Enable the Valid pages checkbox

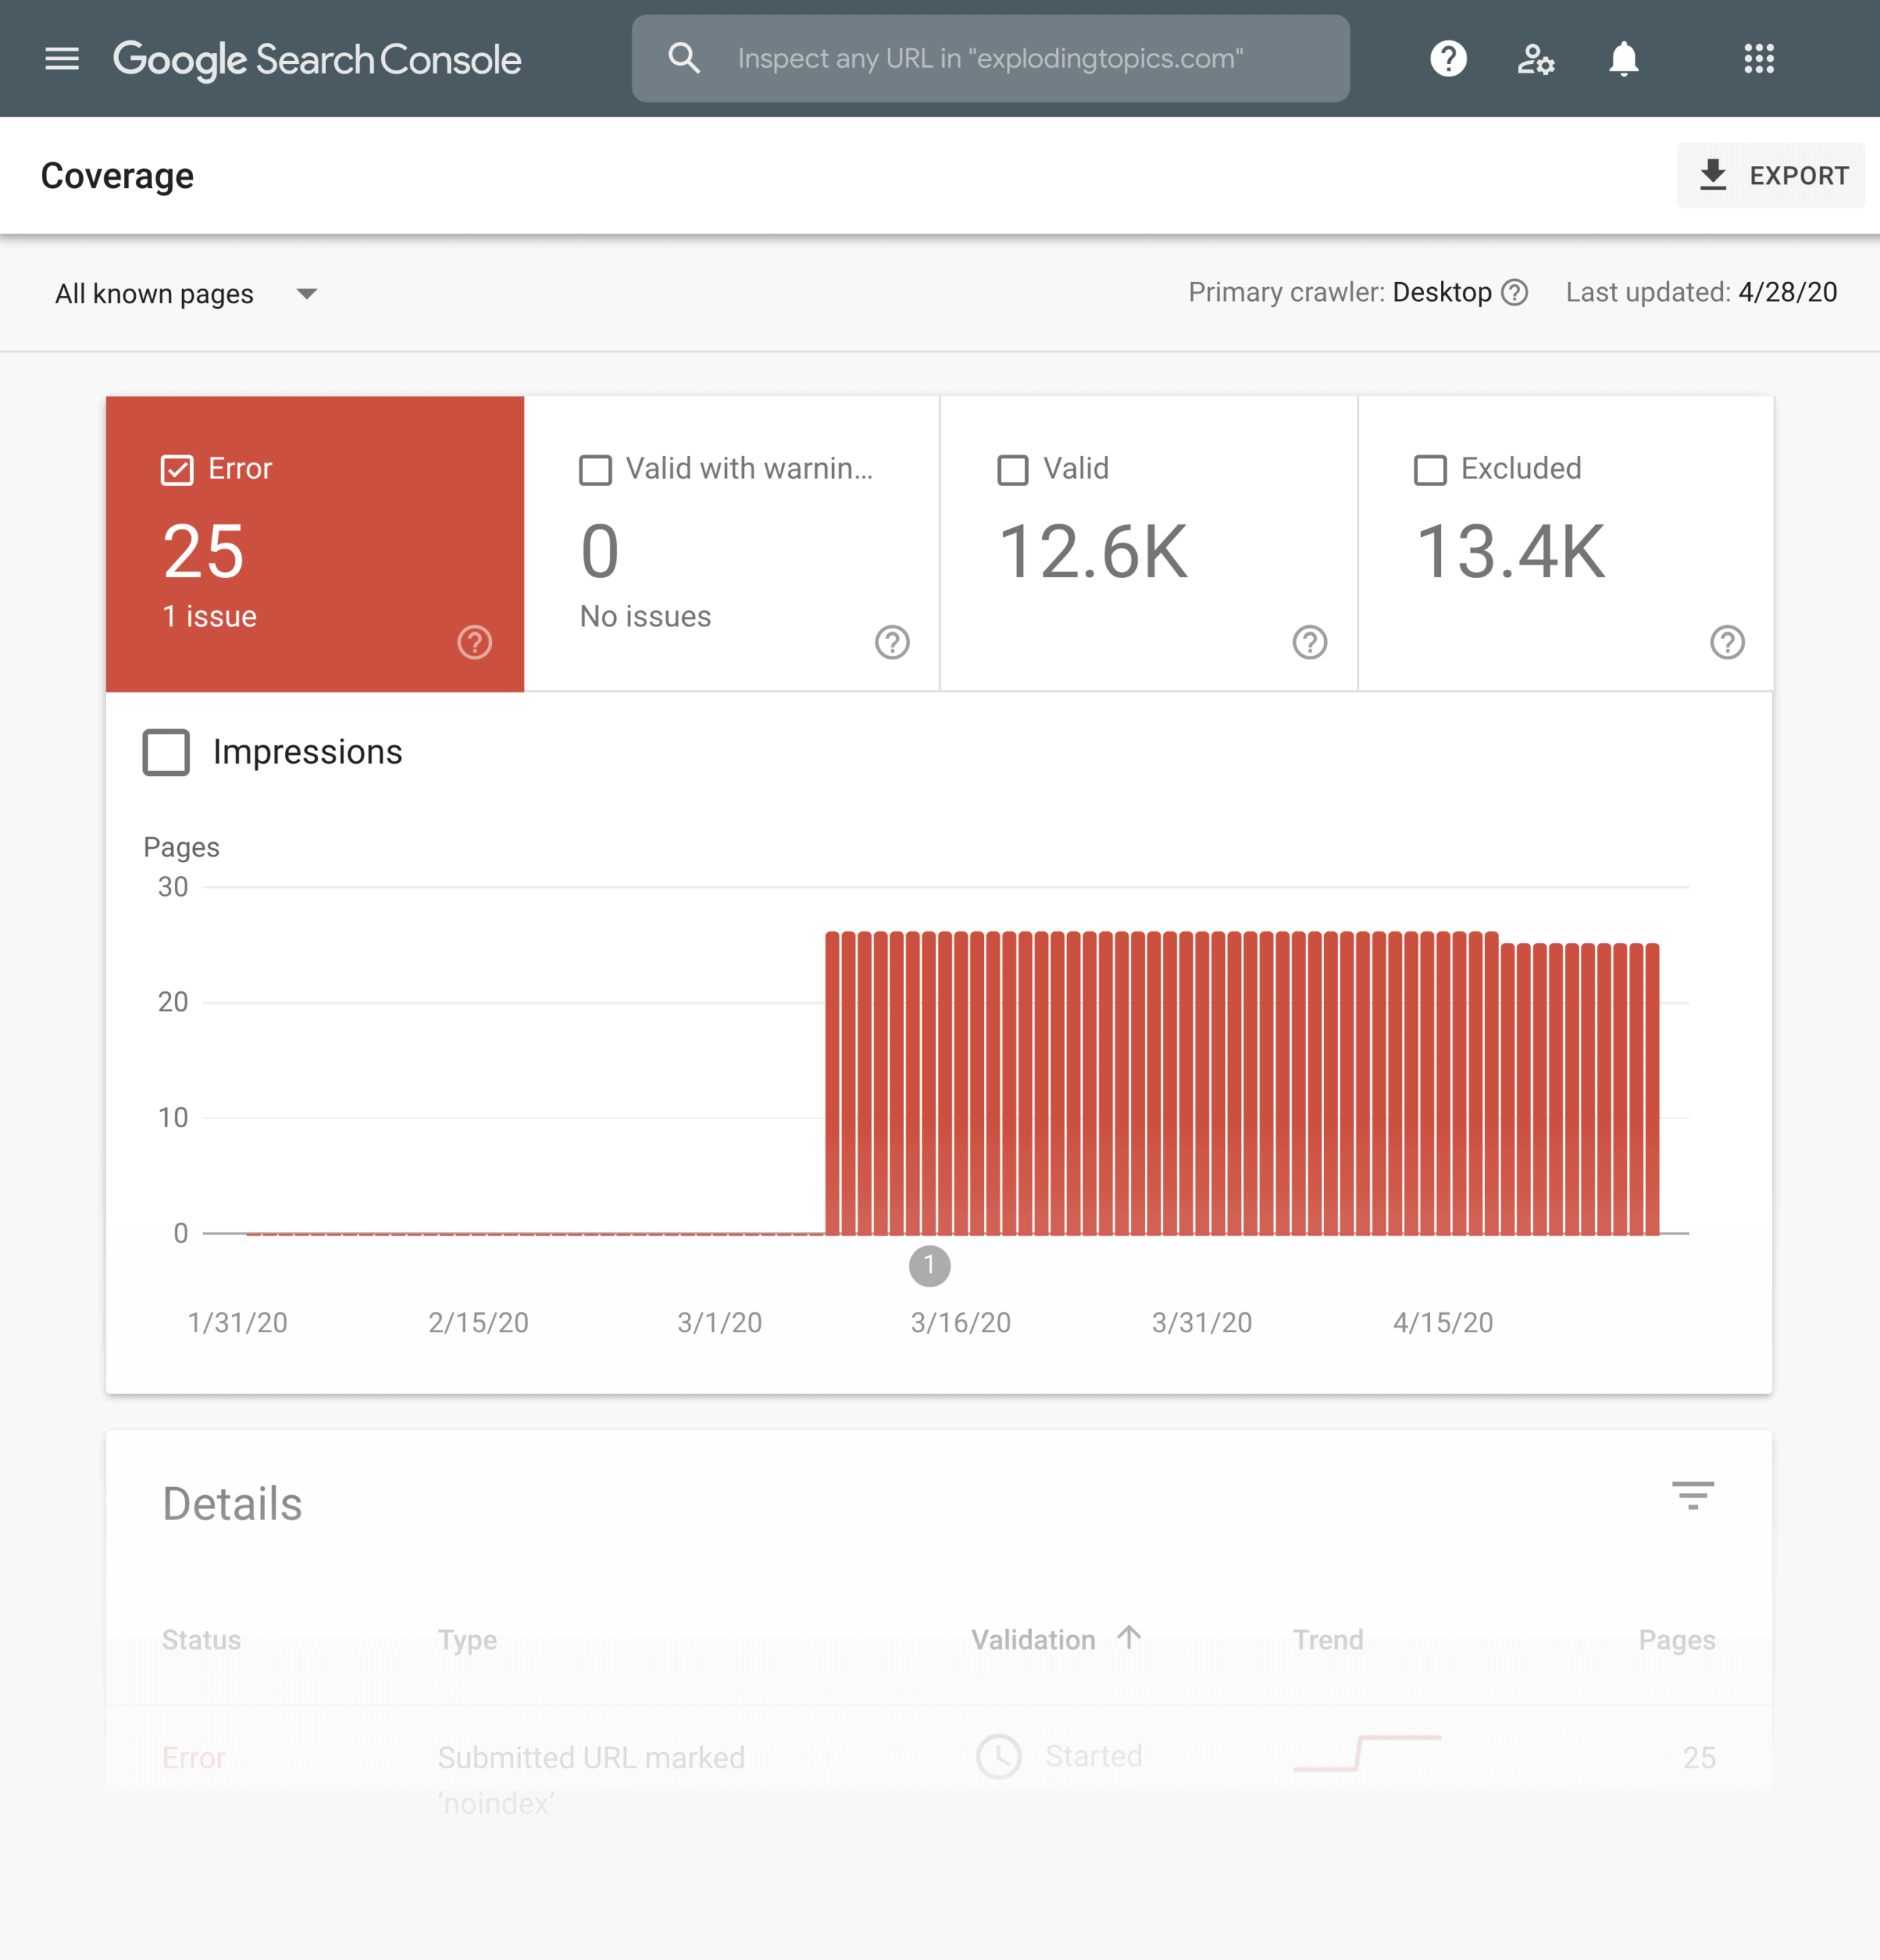(1013, 469)
